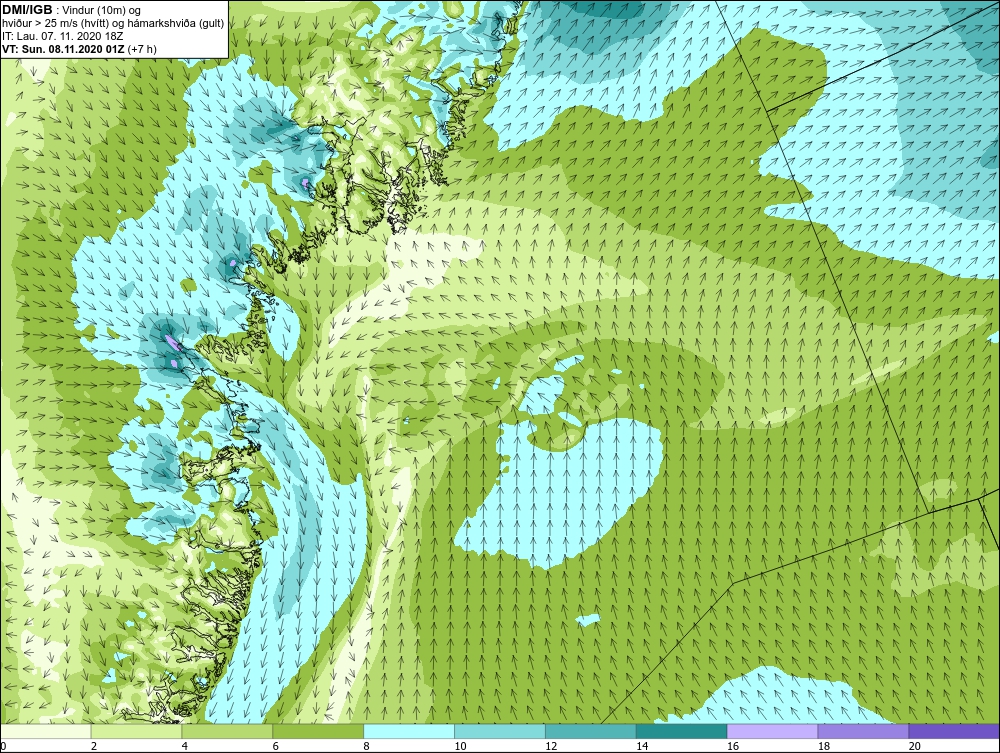Click the 'Vindur (10m) og' label

point(101,10)
